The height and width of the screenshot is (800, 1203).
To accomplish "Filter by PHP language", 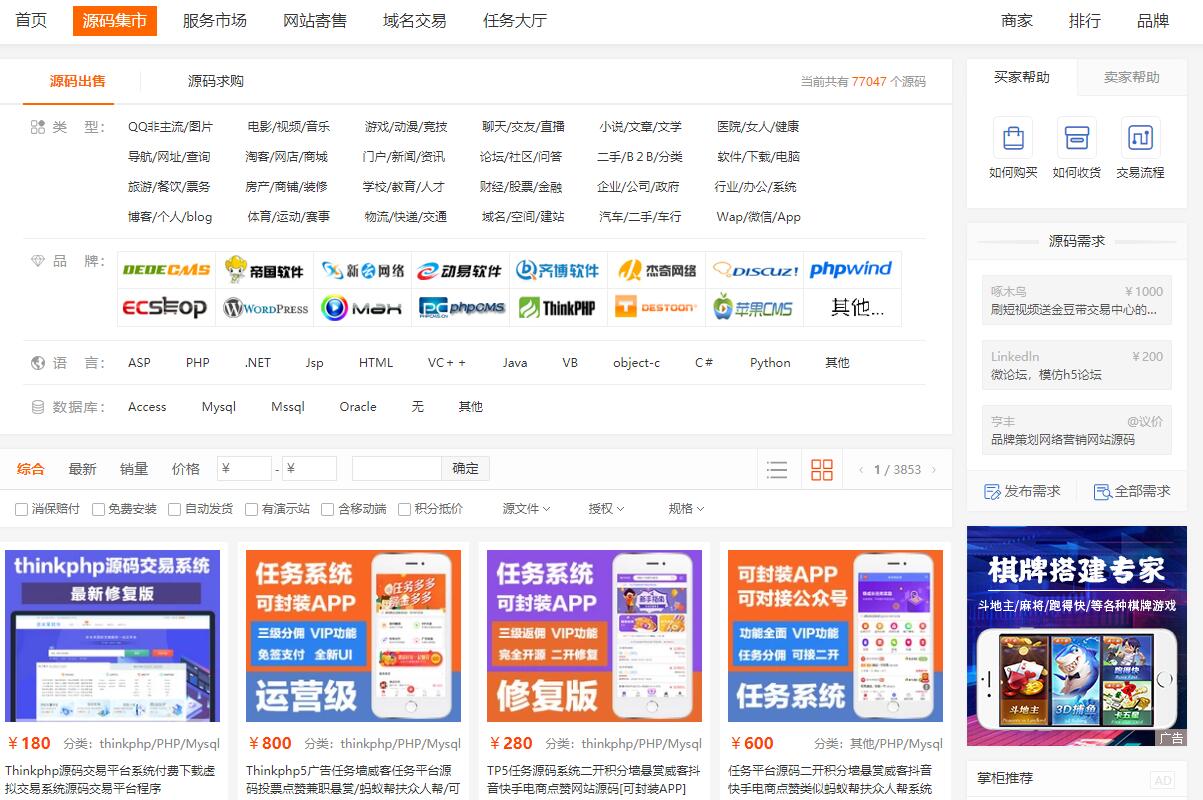I will 198,363.
